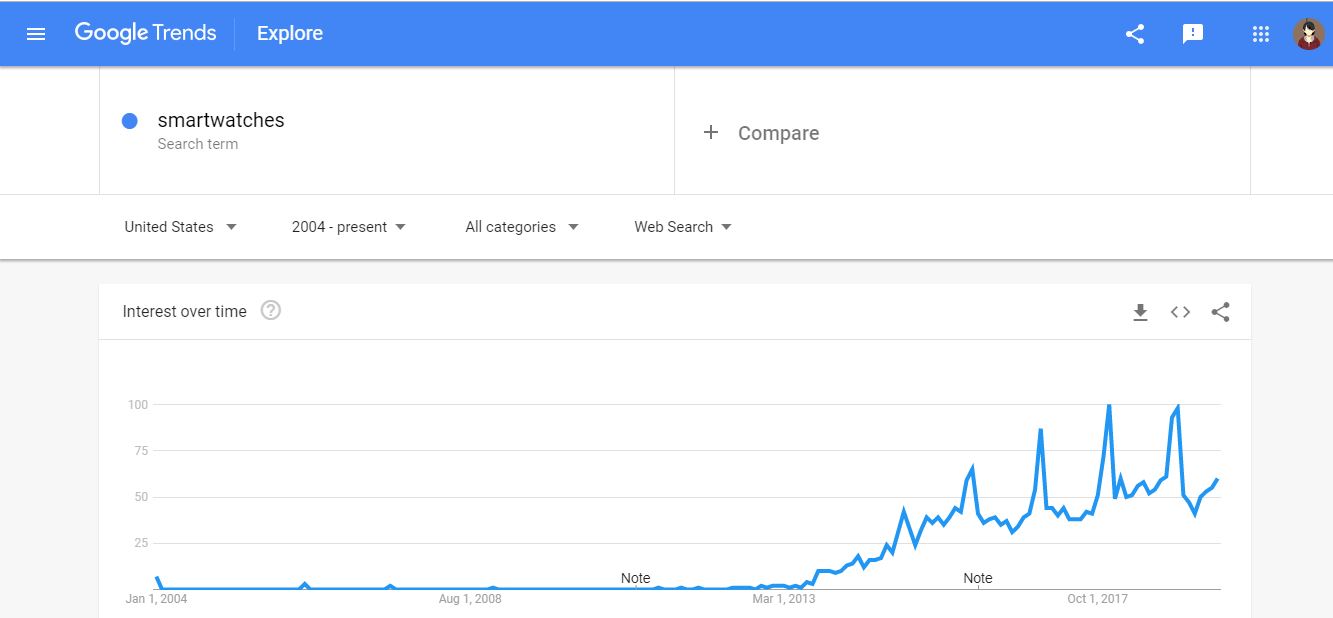Open the Google apps grid

tap(1260, 34)
